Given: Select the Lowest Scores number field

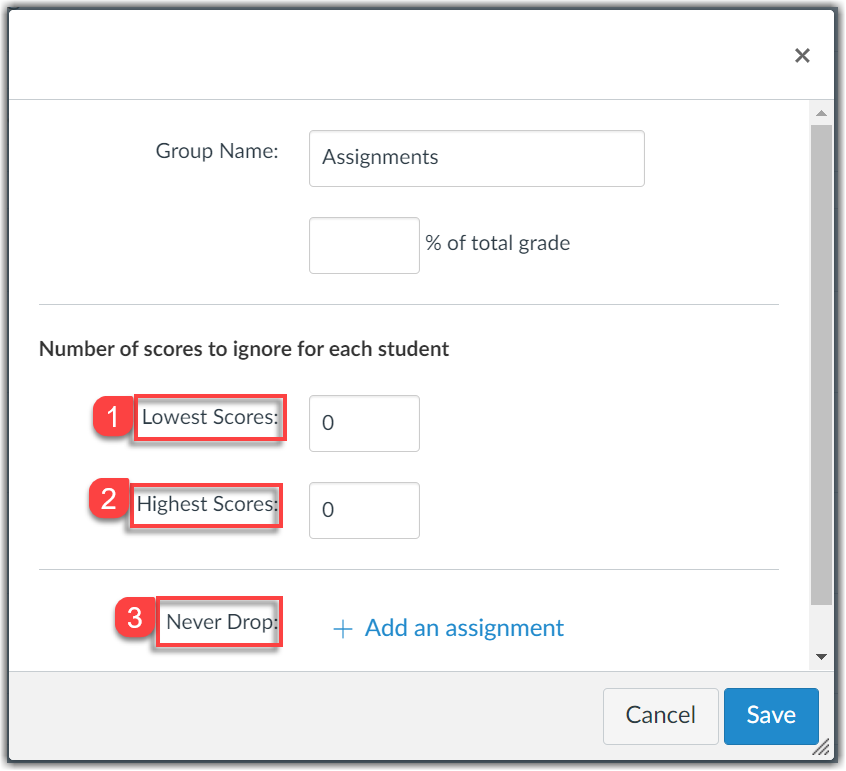Looking at the screenshot, I should point(364,423).
